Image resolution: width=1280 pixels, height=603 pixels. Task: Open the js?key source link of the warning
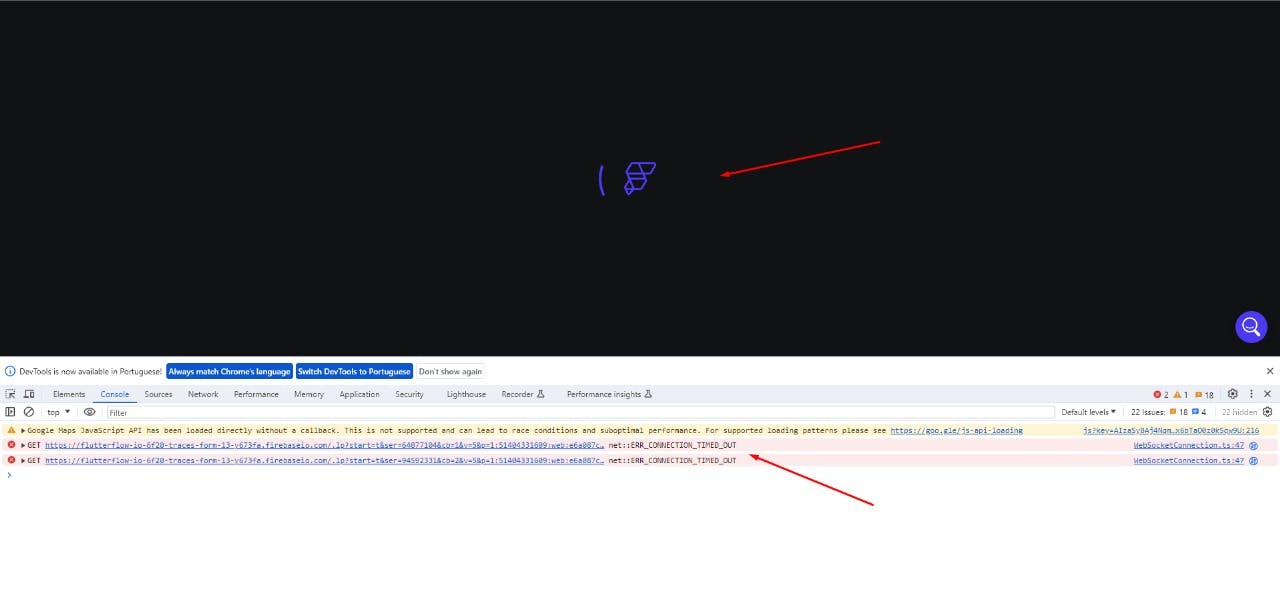1171,430
